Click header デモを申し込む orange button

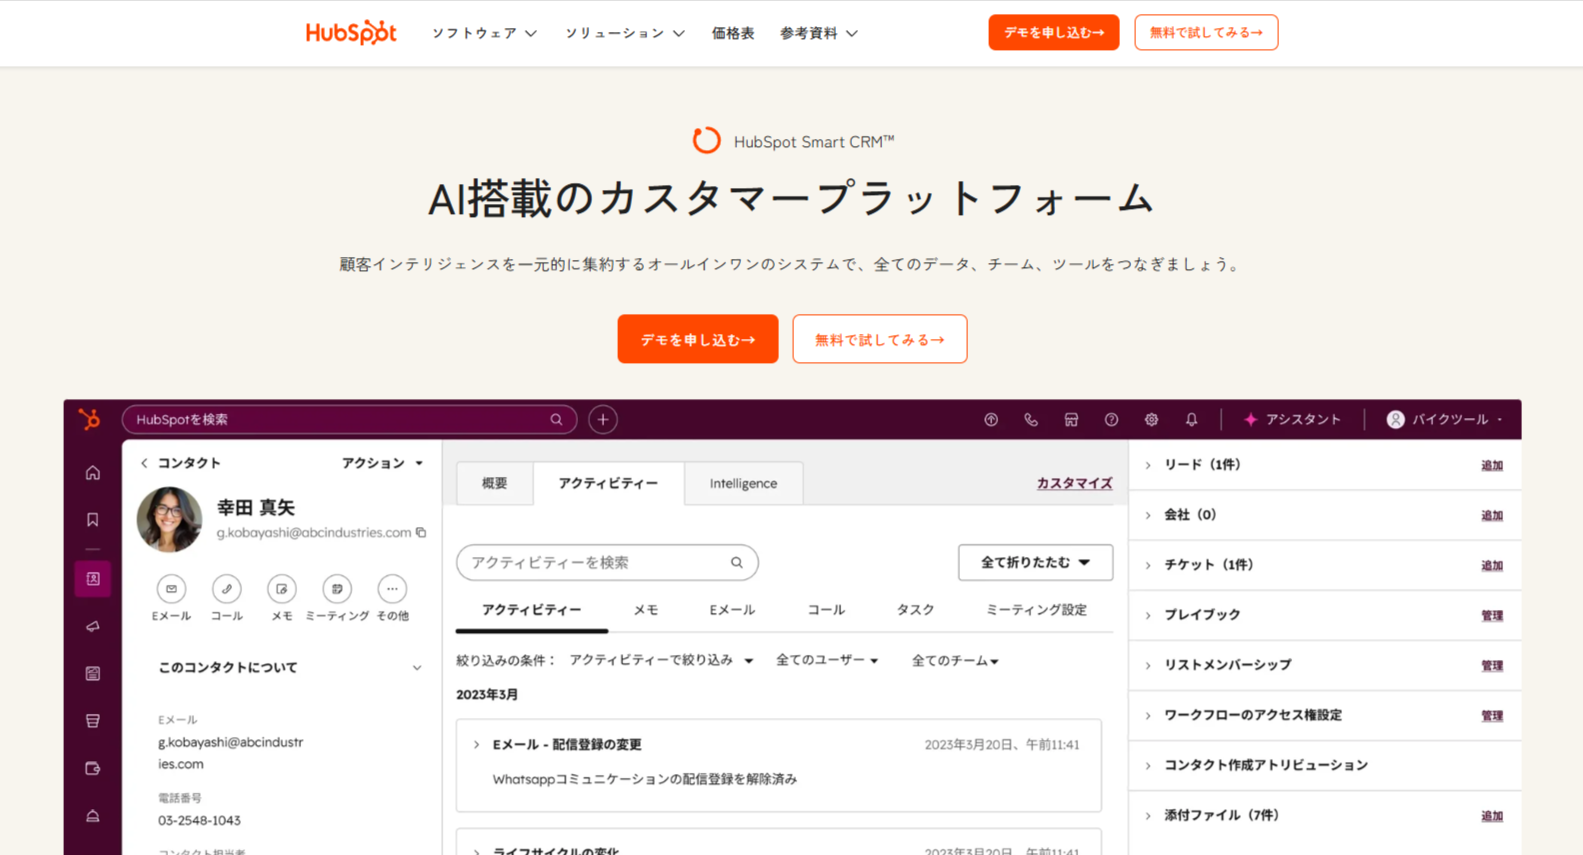tap(1054, 32)
